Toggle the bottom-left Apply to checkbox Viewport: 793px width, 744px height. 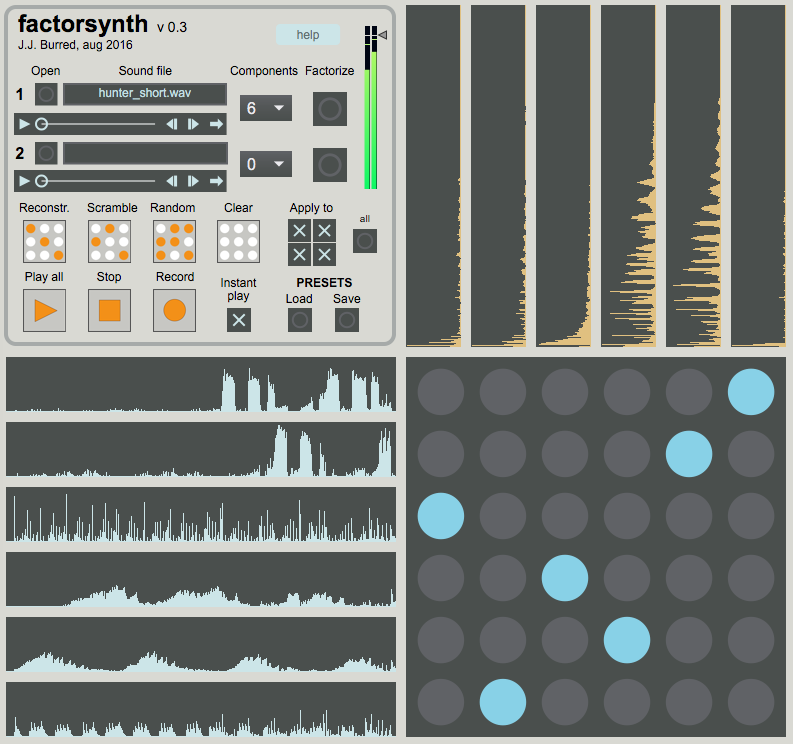(299, 254)
